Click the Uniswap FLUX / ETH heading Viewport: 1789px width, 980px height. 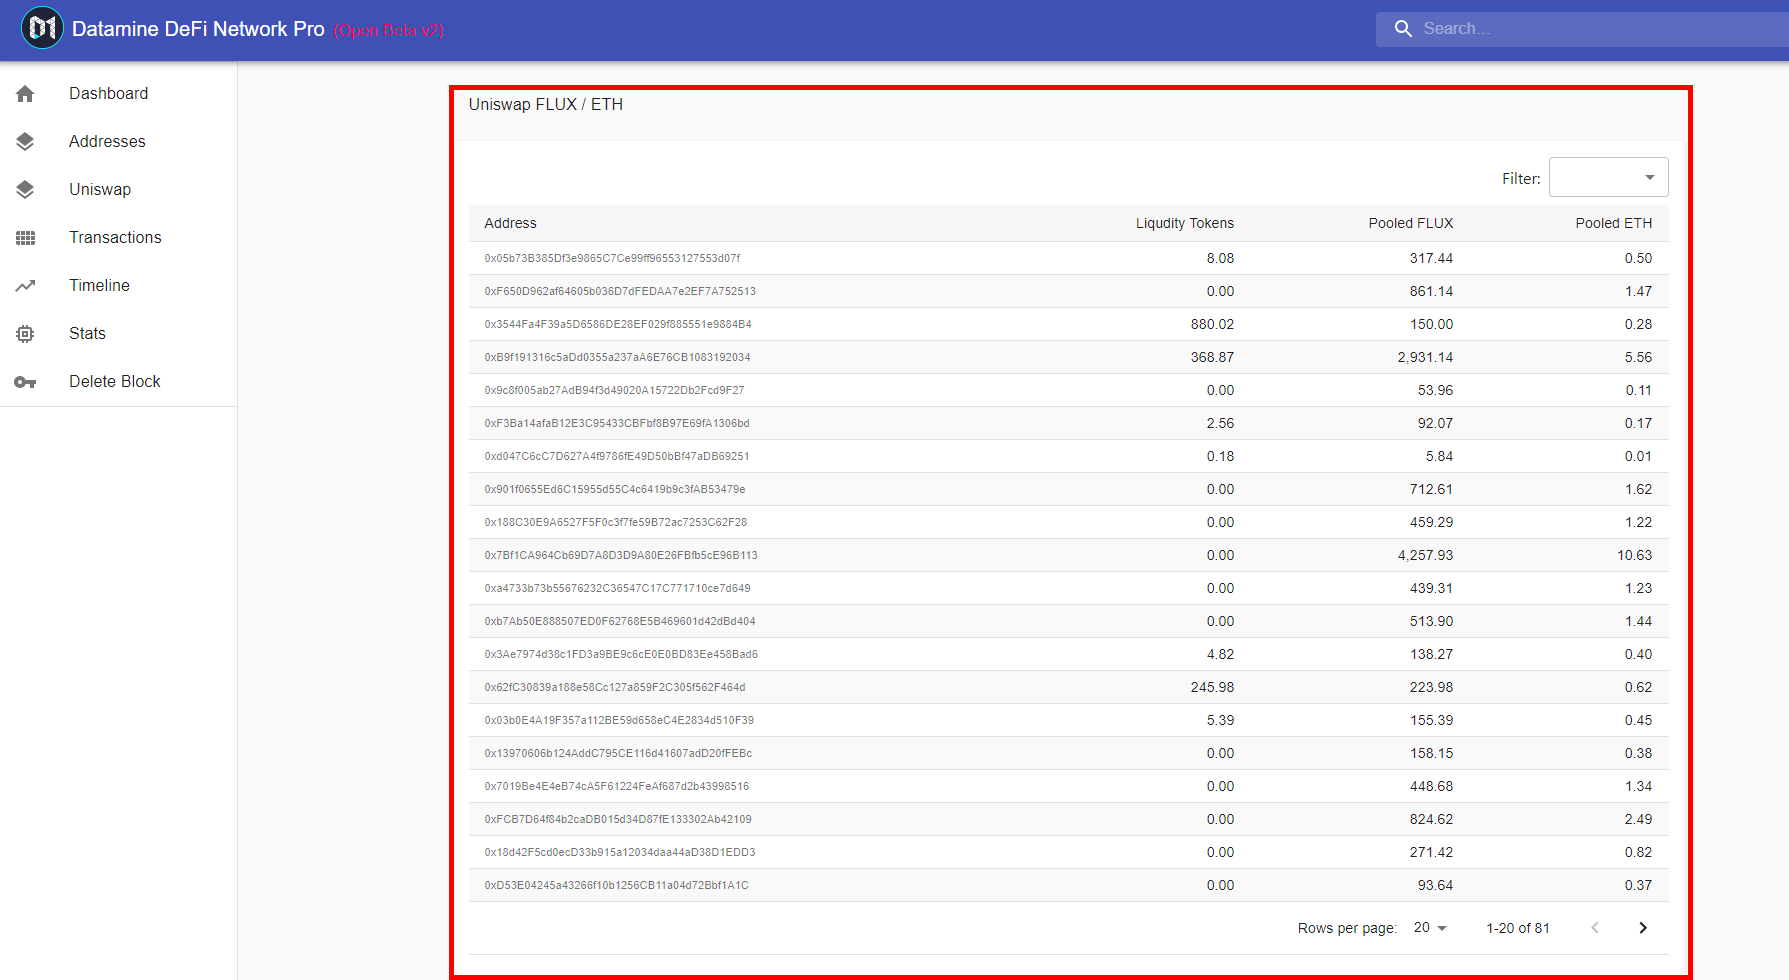tap(546, 104)
